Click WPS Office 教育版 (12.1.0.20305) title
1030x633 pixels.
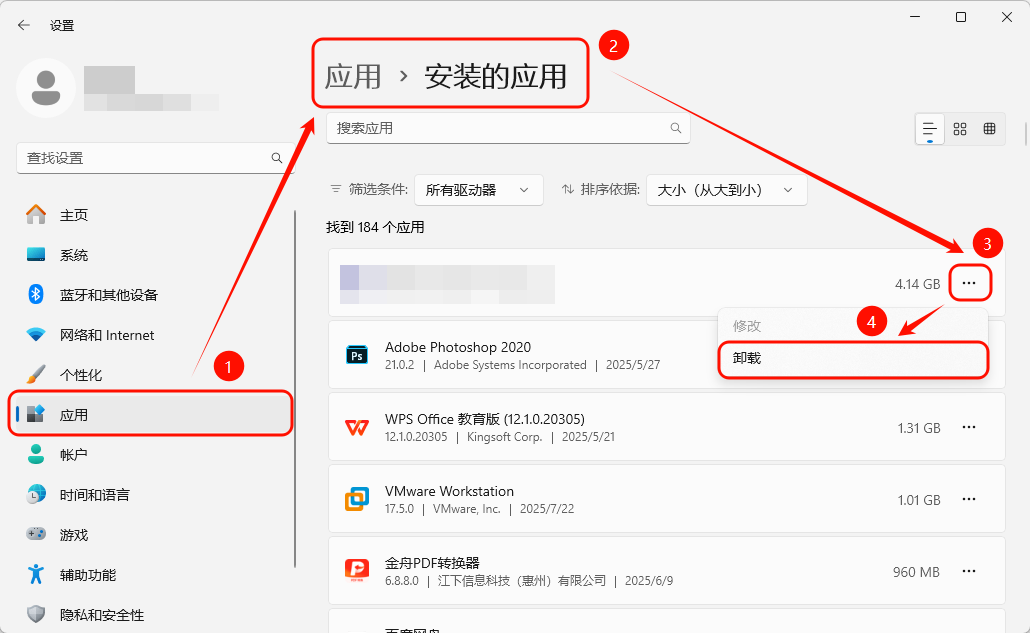pos(485,419)
